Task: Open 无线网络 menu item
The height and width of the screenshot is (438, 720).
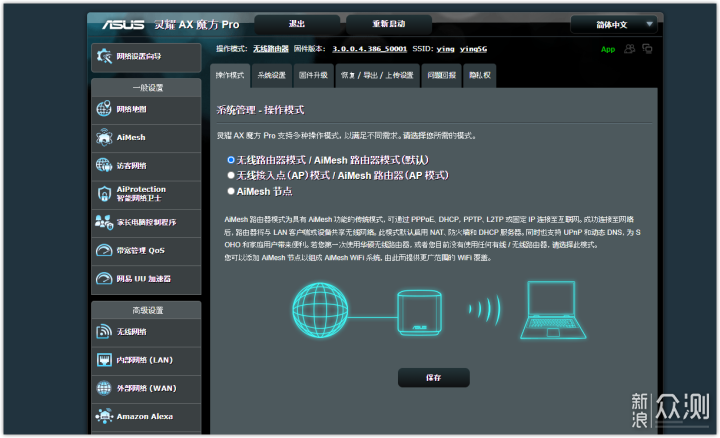Action: pyautogui.click(x=146, y=331)
